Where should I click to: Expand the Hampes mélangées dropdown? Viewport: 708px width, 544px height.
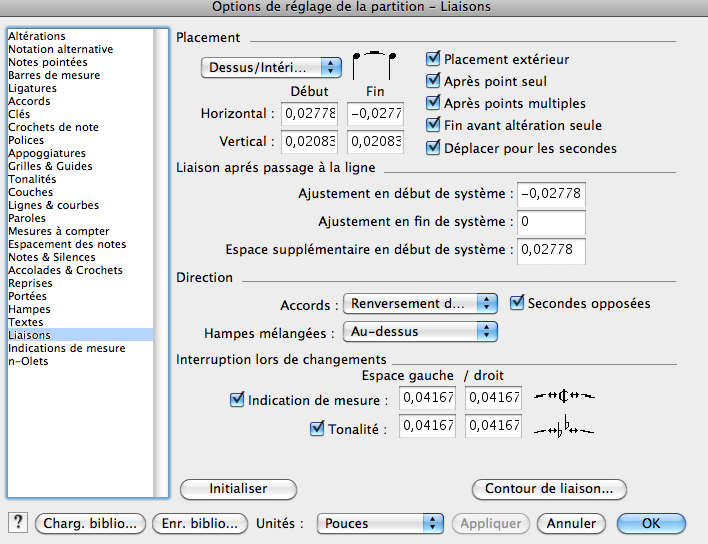(420, 331)
